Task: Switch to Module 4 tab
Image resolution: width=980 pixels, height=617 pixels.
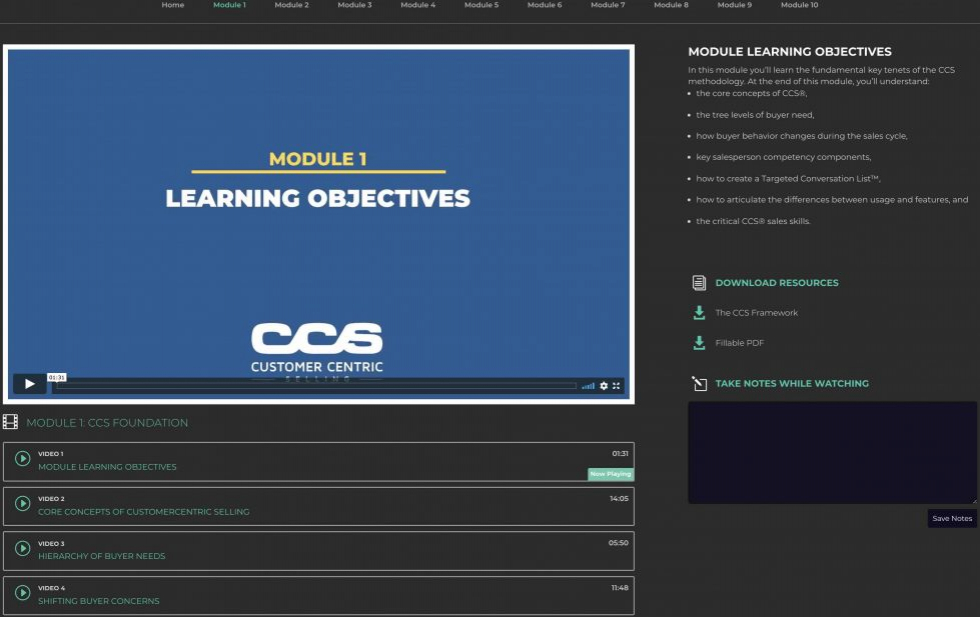Action: 418,5
